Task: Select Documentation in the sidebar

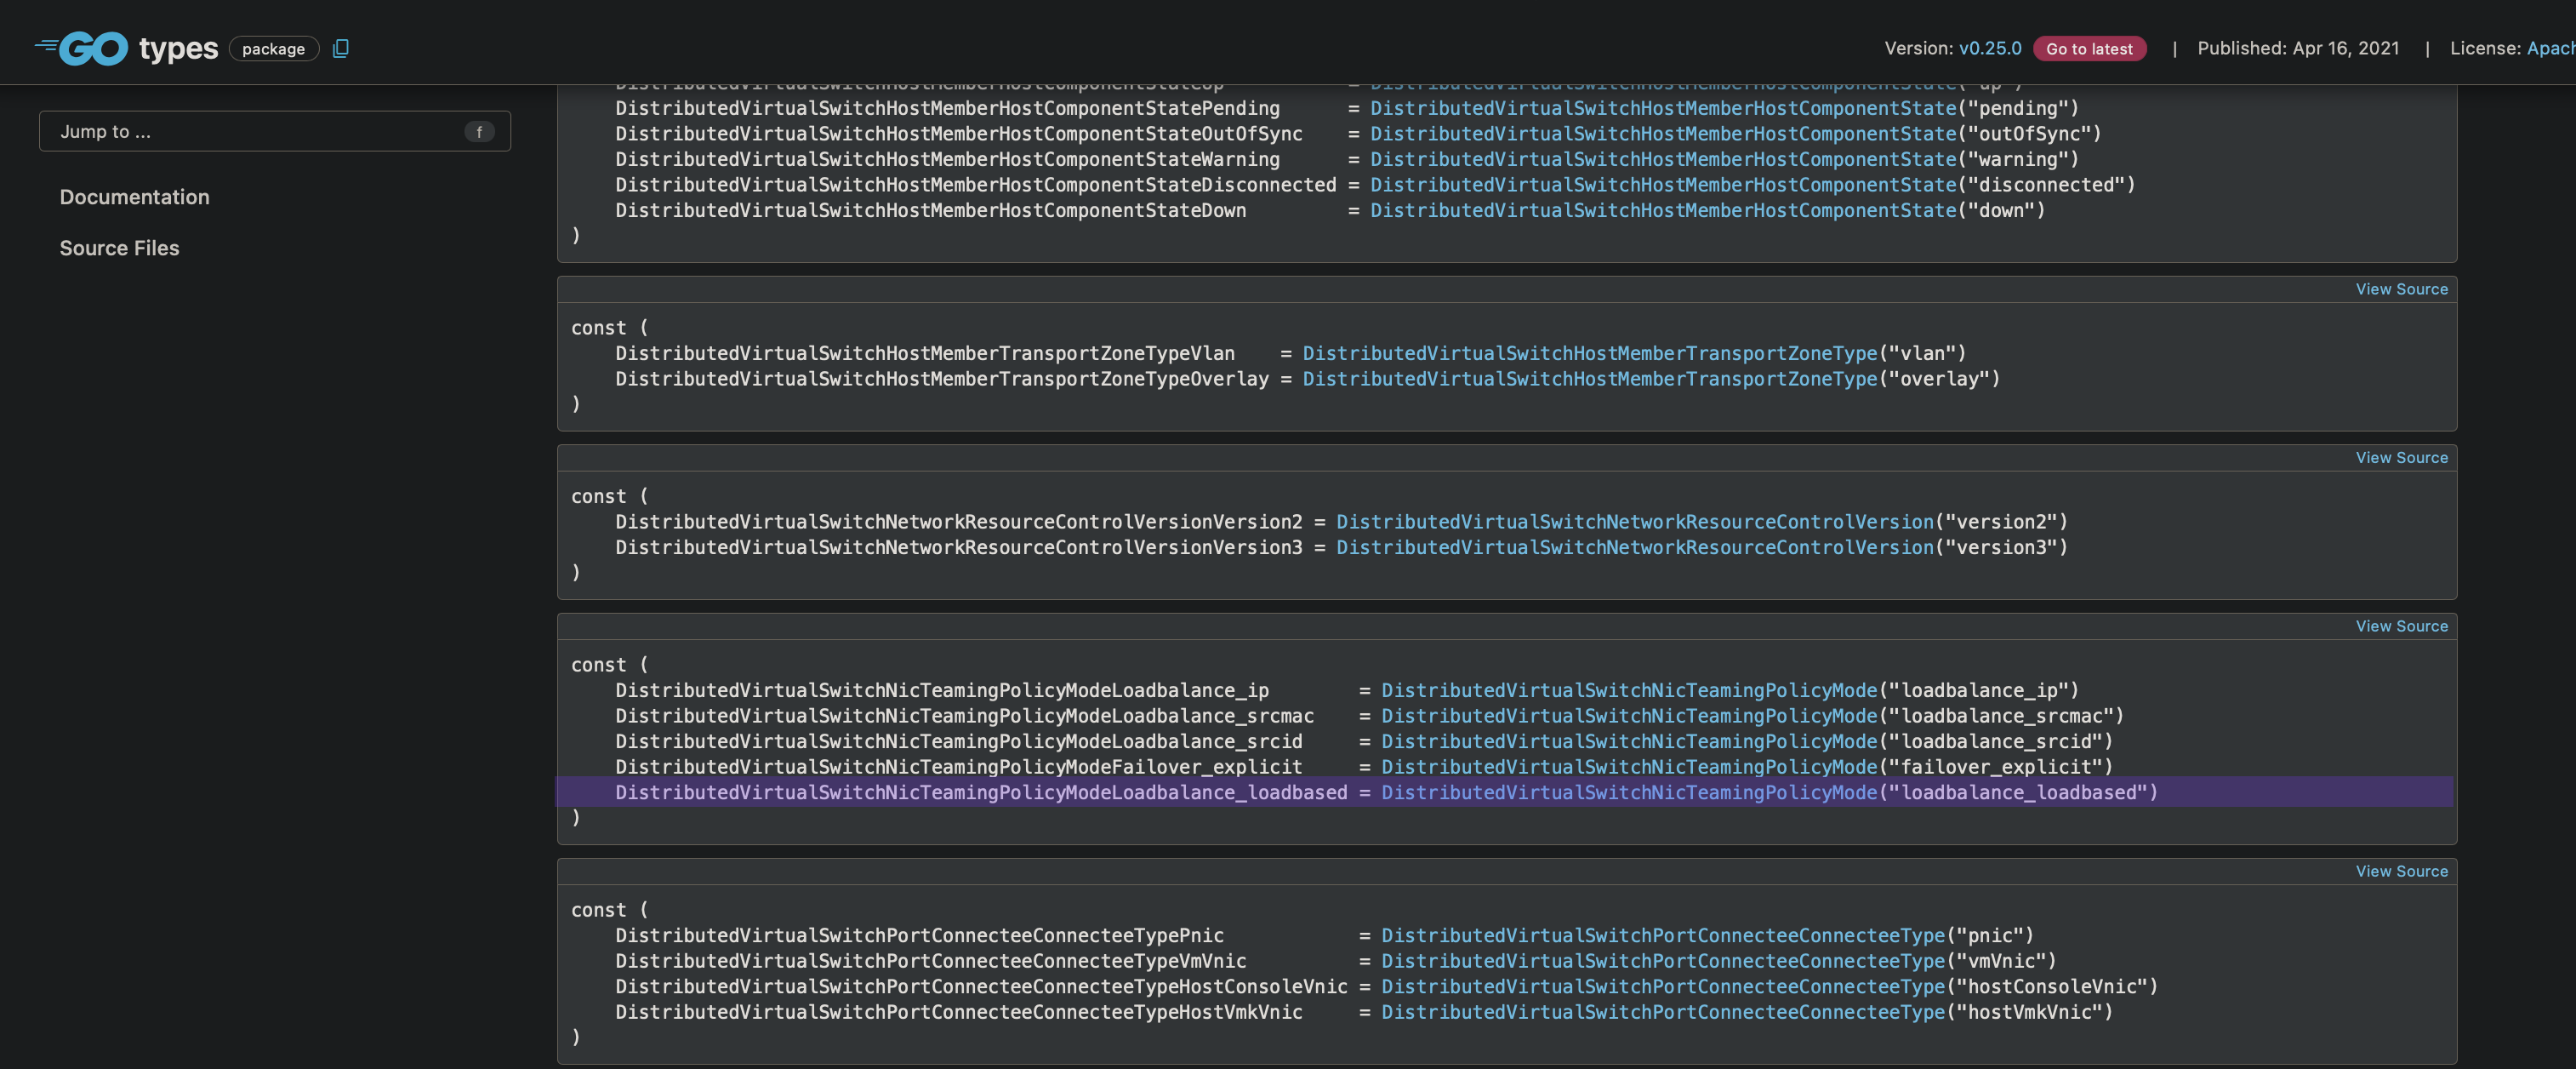Action: click(134, 197)
